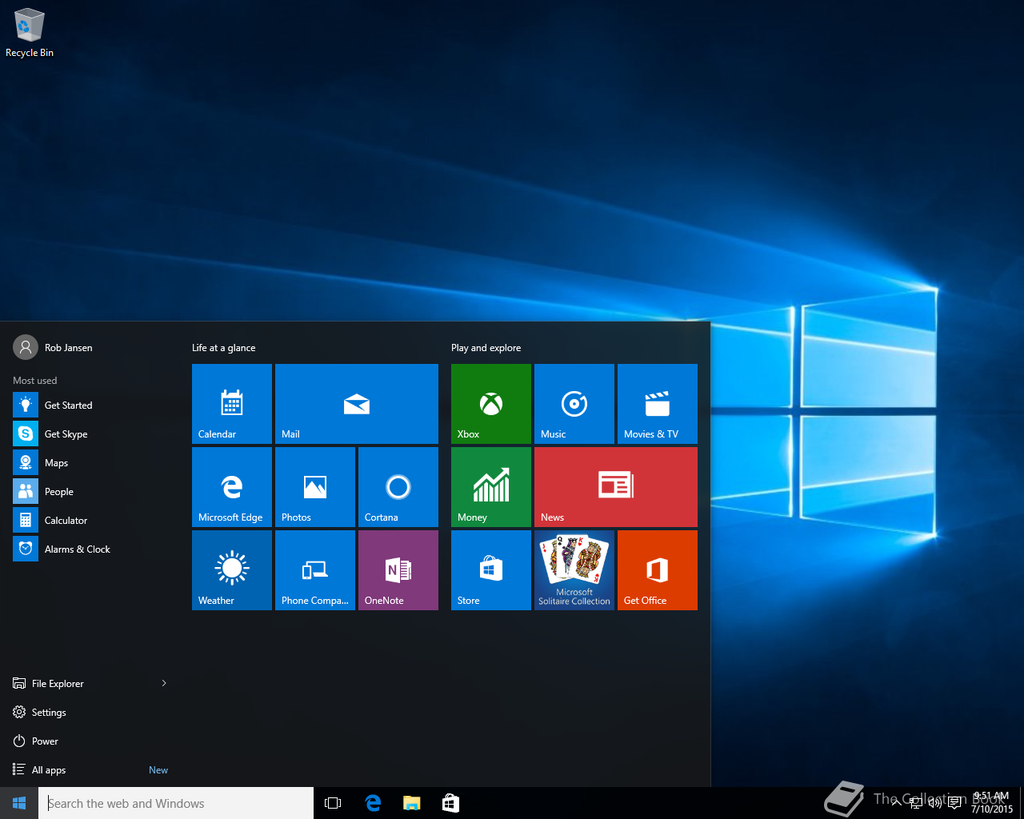
Task: Open the OneNote tile
Action: coord(397,570)
